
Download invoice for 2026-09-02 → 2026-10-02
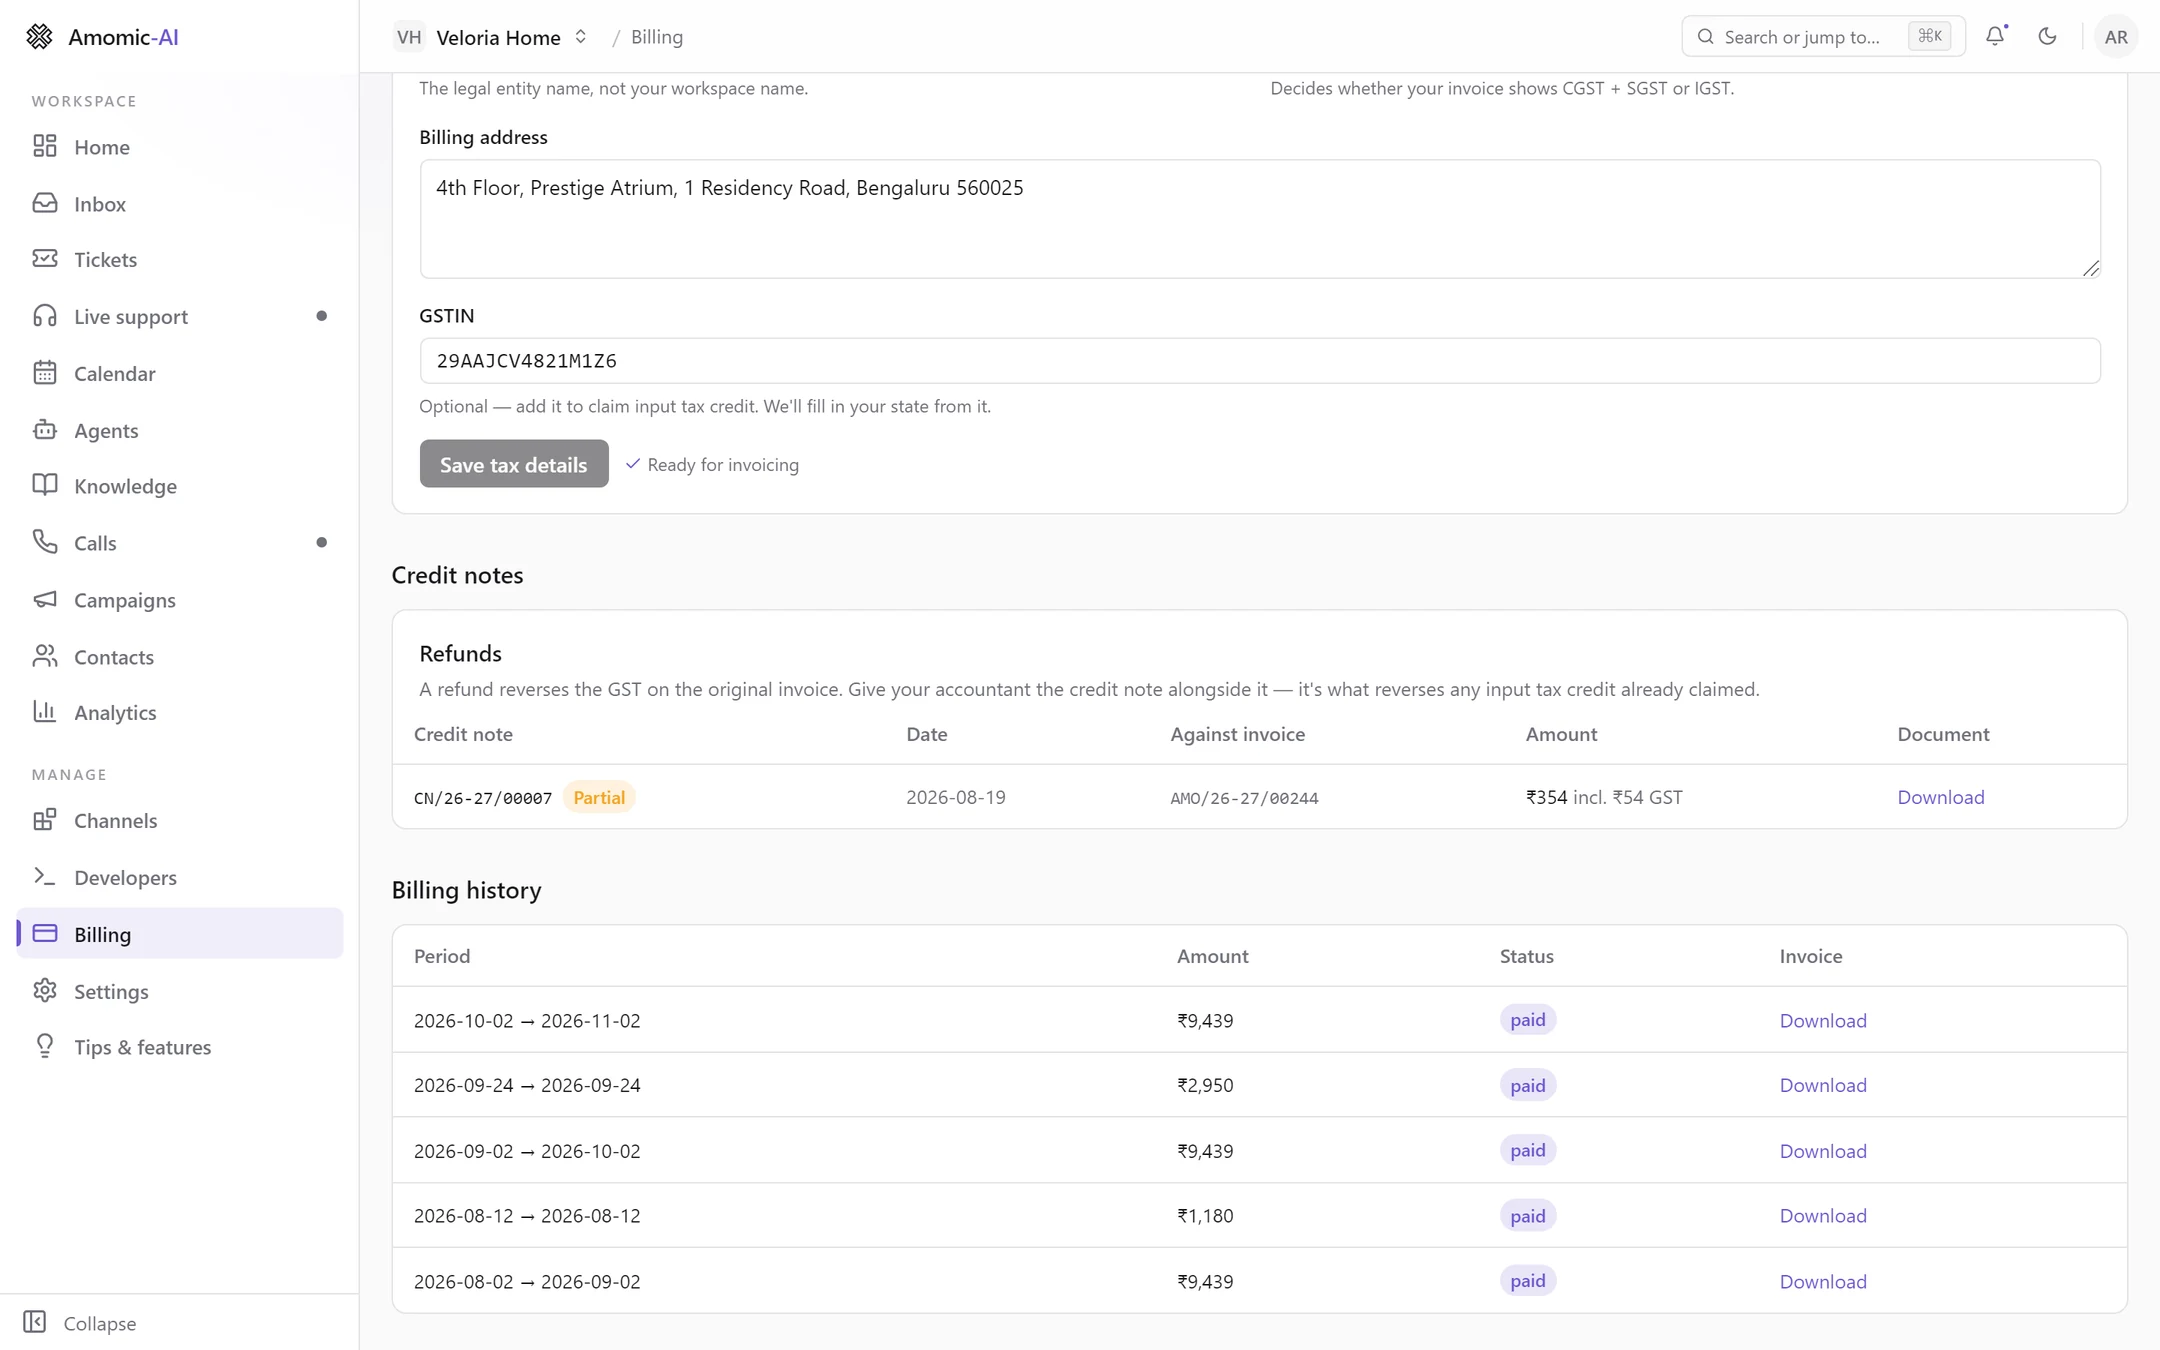[x=1822, y=1150]
